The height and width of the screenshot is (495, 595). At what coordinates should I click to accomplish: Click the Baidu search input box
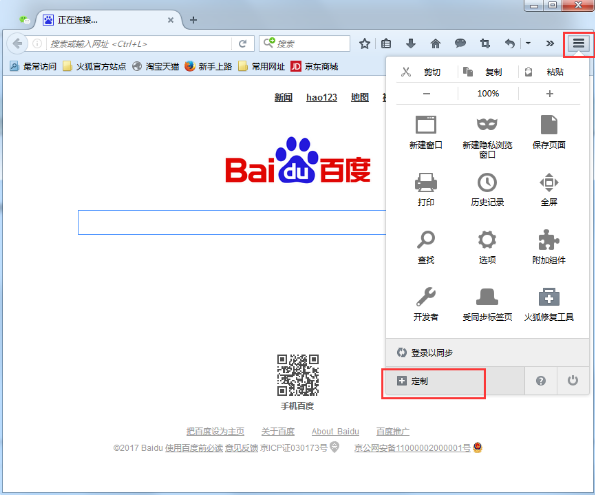point(232,222)
